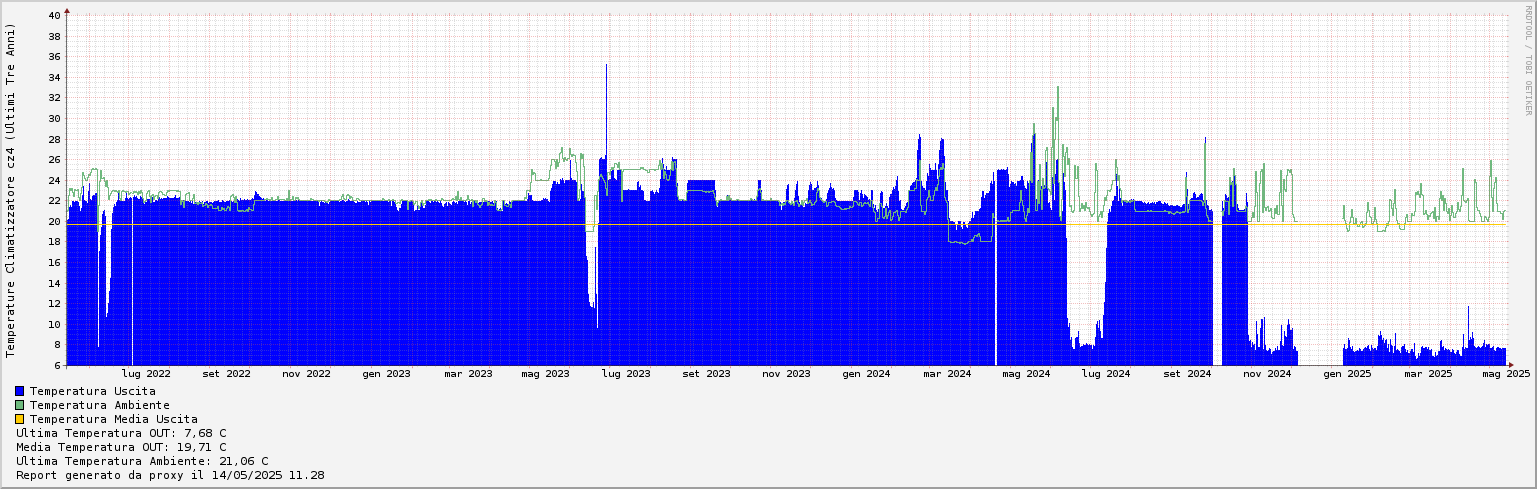Click the yellow Temperatura Media Uscita swatch
The height and width of the screenshot is (489, 1537).
pos(20,419)
